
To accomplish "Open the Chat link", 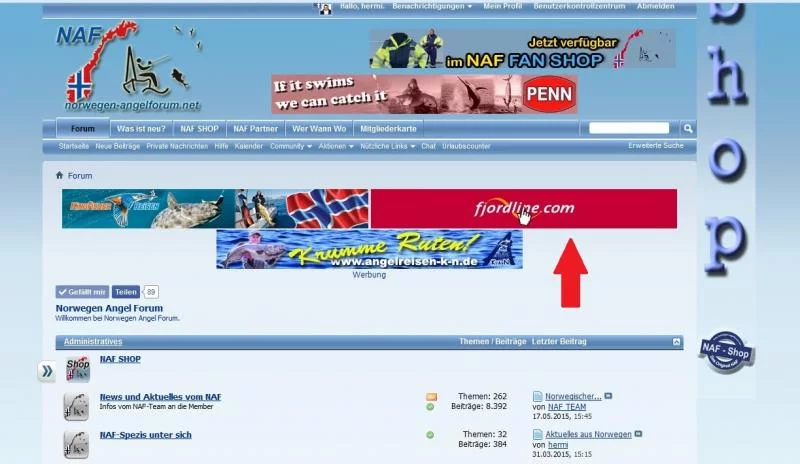I will pyautogui.click(x=428, y=146).
